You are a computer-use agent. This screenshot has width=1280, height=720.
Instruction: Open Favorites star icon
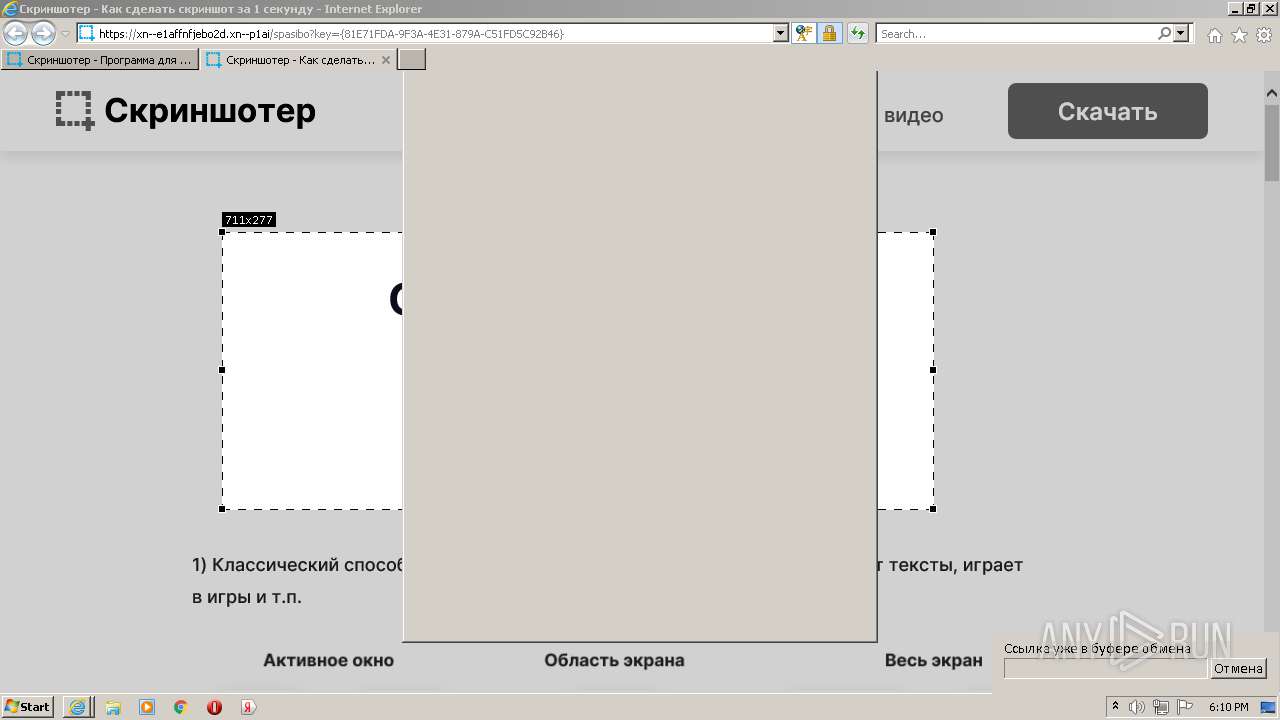coord(1239,35)
